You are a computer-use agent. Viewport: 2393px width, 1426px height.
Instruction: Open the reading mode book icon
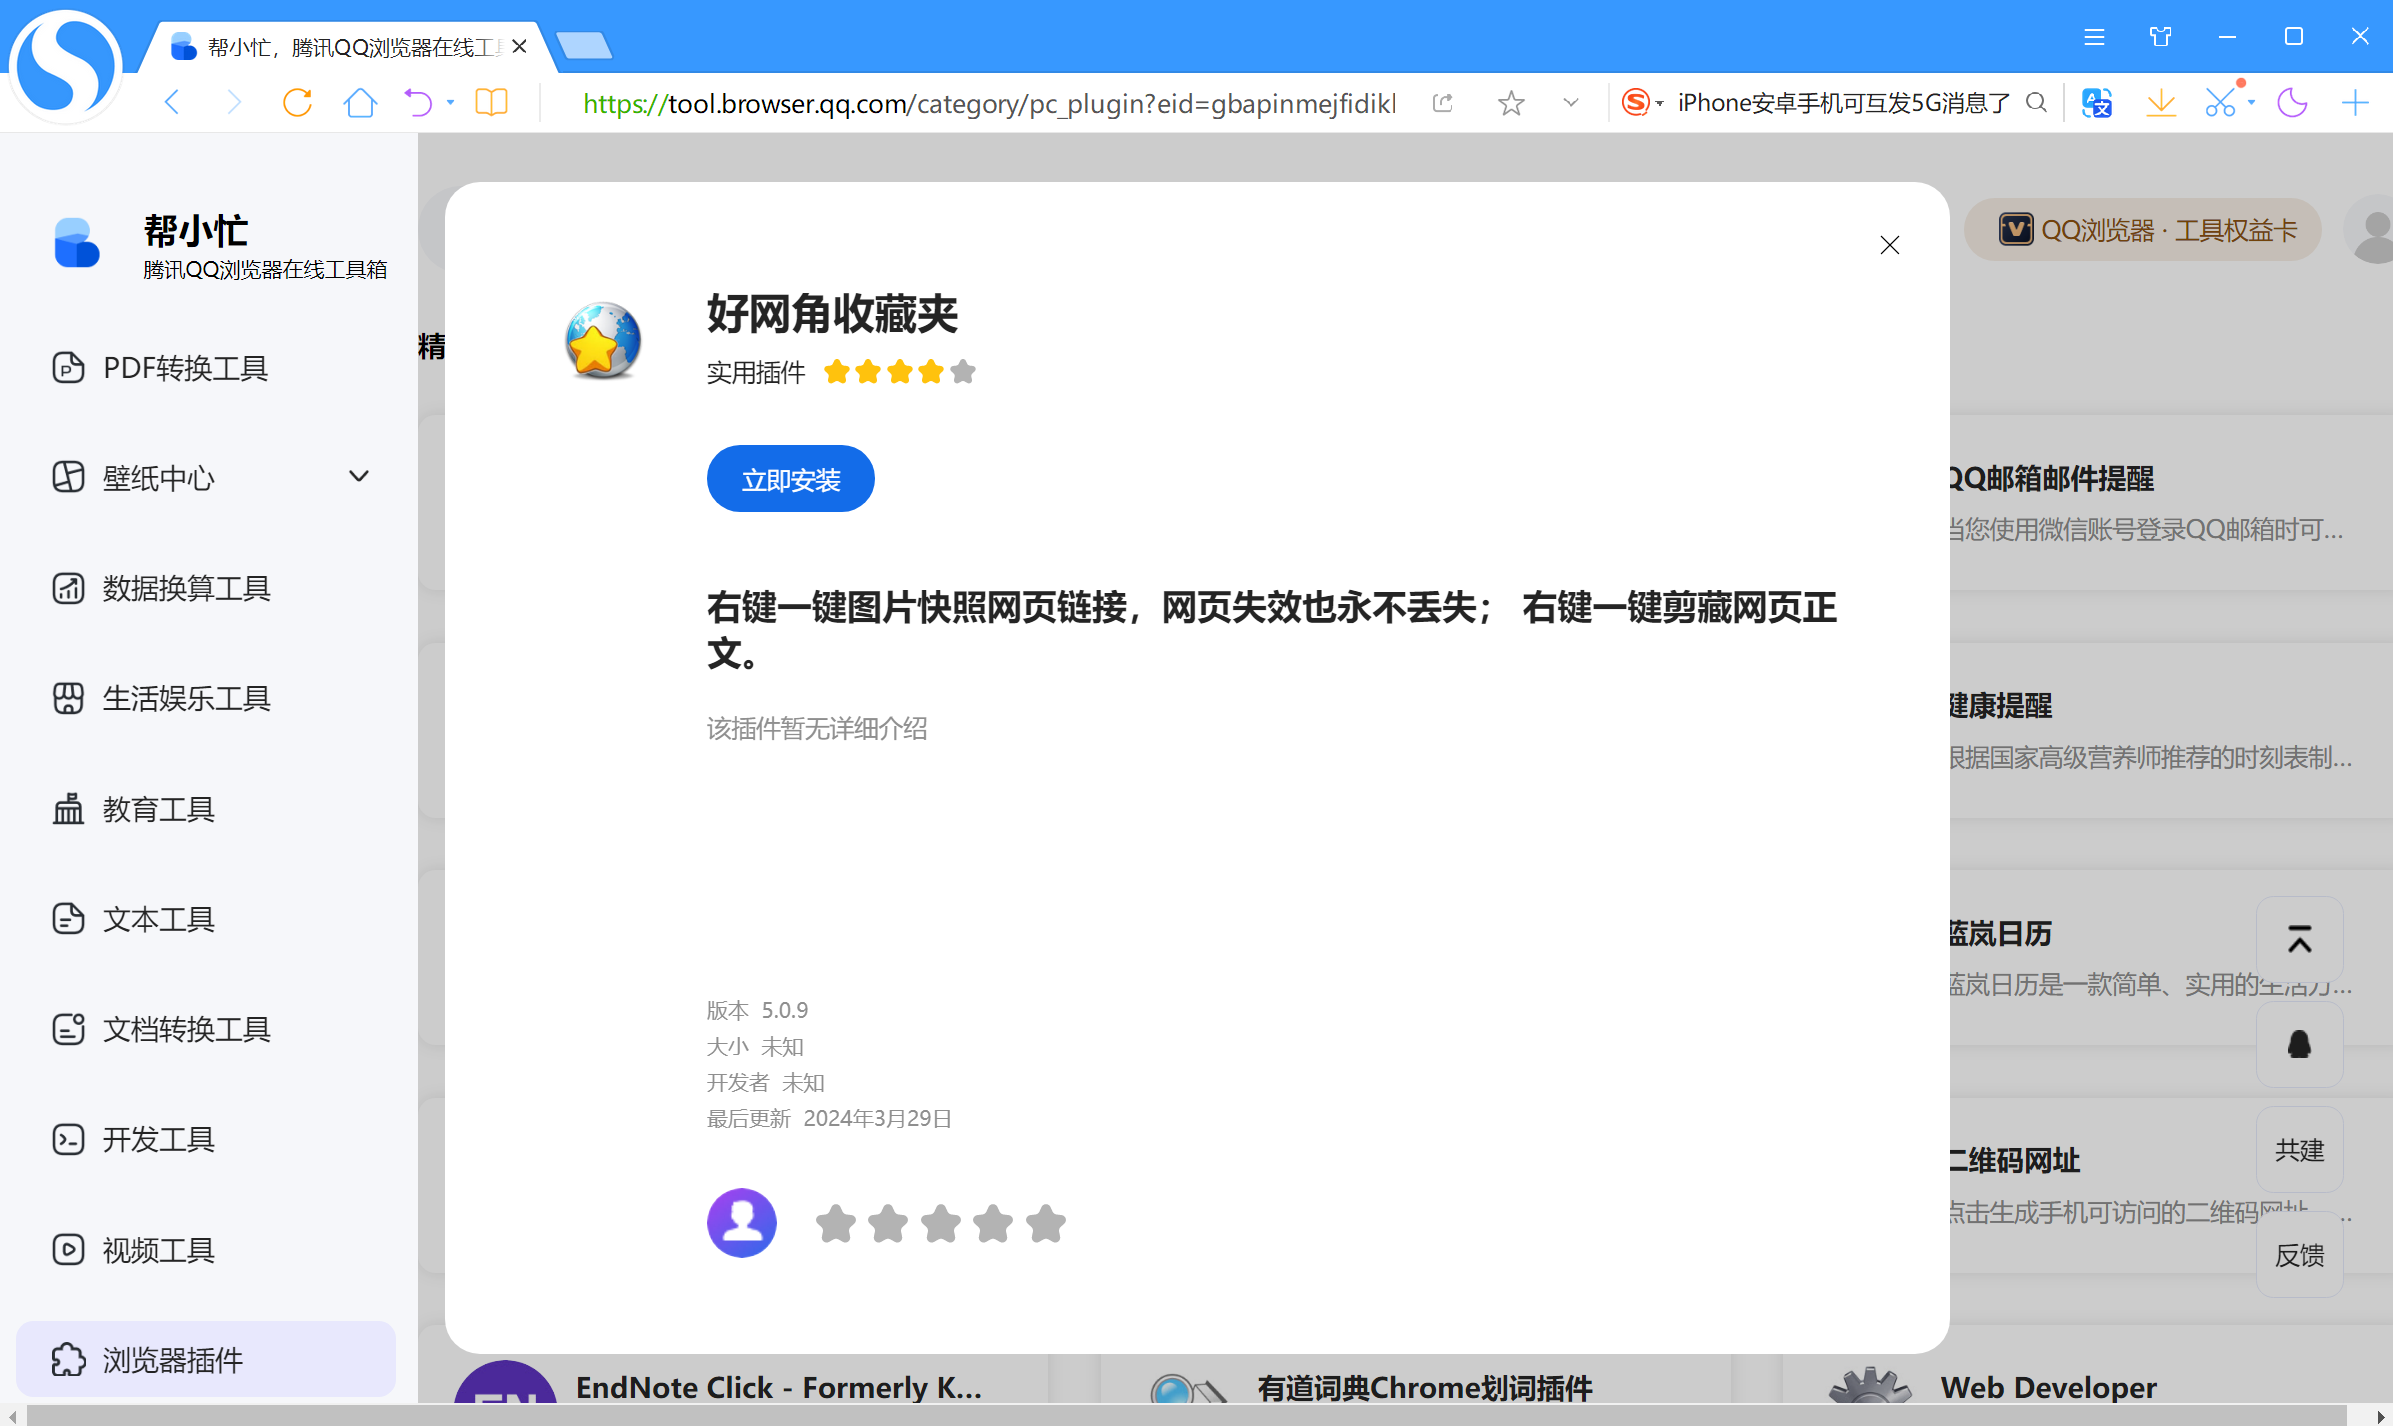pos(491,102)
